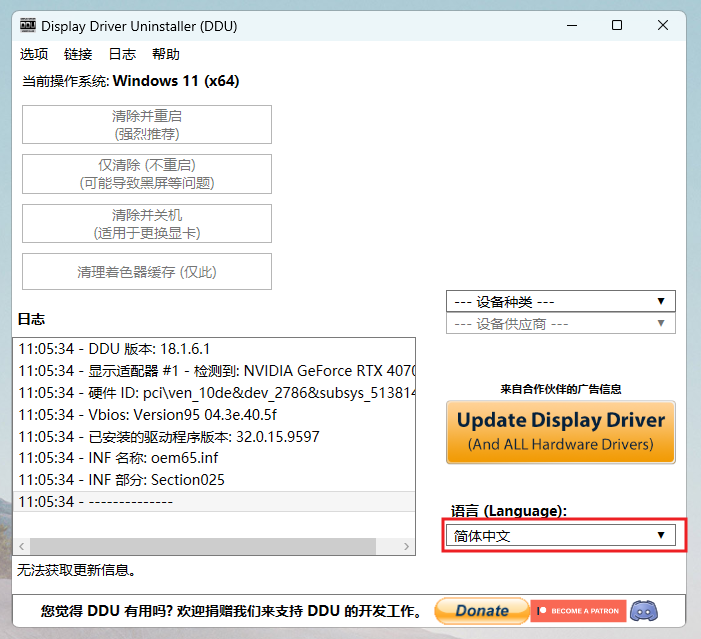
Task: Open the 简体中文 language dropdown
Action: coord(561,535)
